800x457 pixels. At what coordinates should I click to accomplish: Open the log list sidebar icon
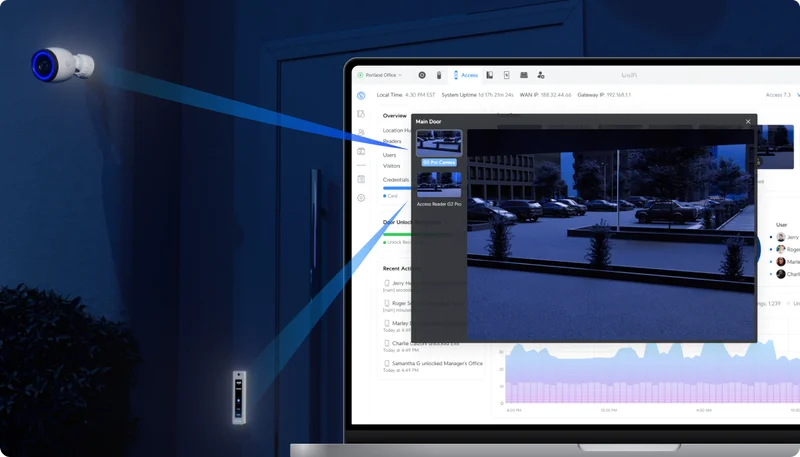coord(361,179)
